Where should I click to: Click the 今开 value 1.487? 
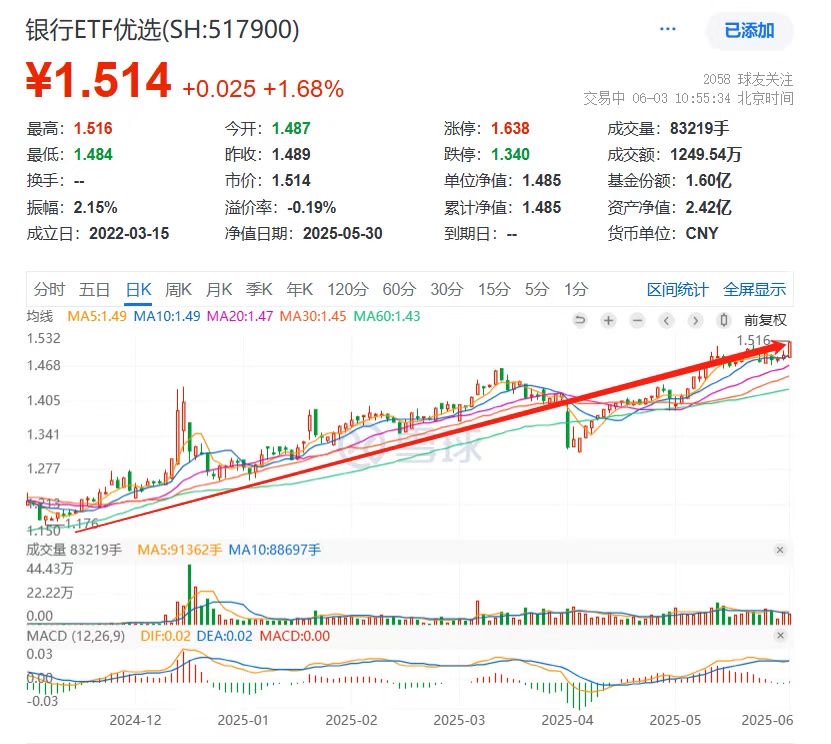291,128
